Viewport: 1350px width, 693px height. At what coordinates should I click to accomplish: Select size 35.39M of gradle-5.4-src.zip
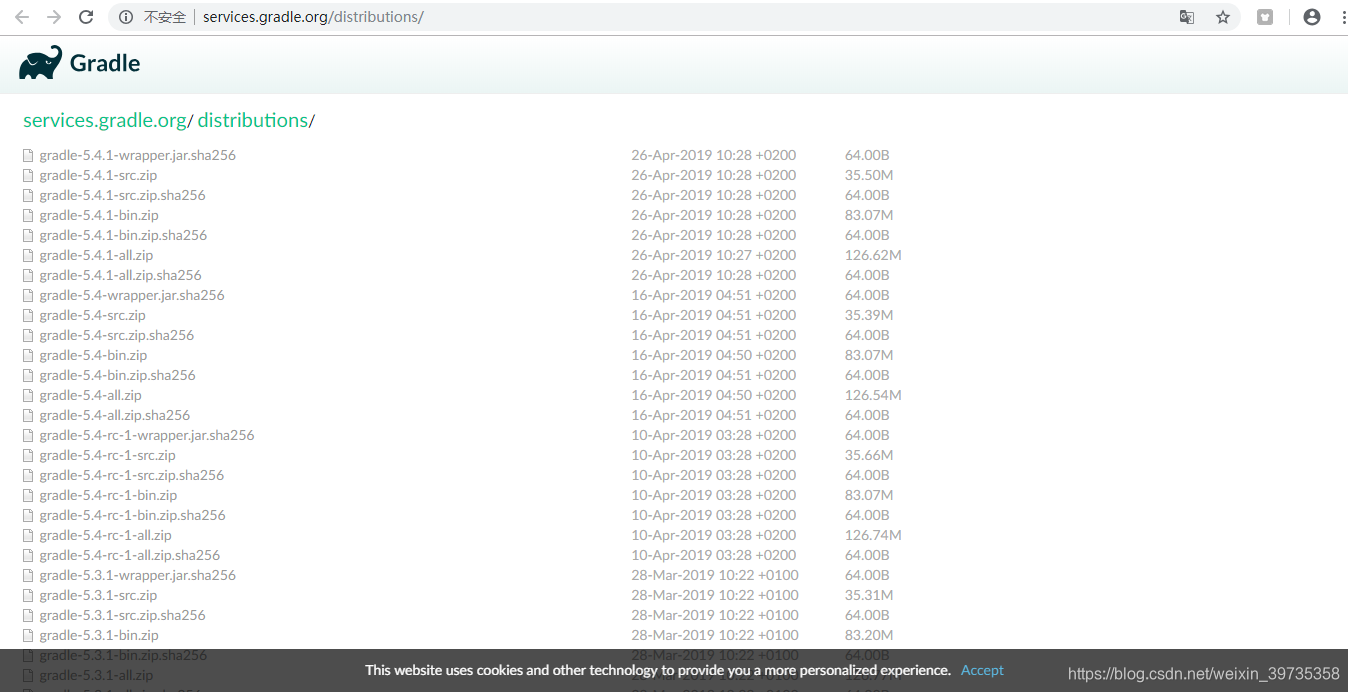pyautogui.click(x=869, y=315)
